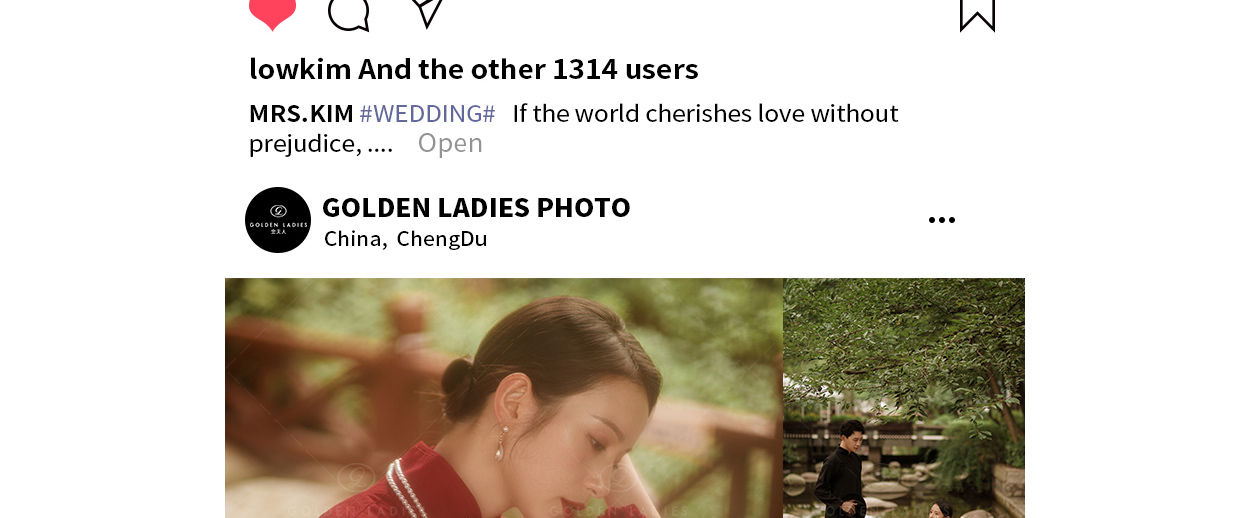Save post with bookmark icon
1250x518 pixels.
977,14
